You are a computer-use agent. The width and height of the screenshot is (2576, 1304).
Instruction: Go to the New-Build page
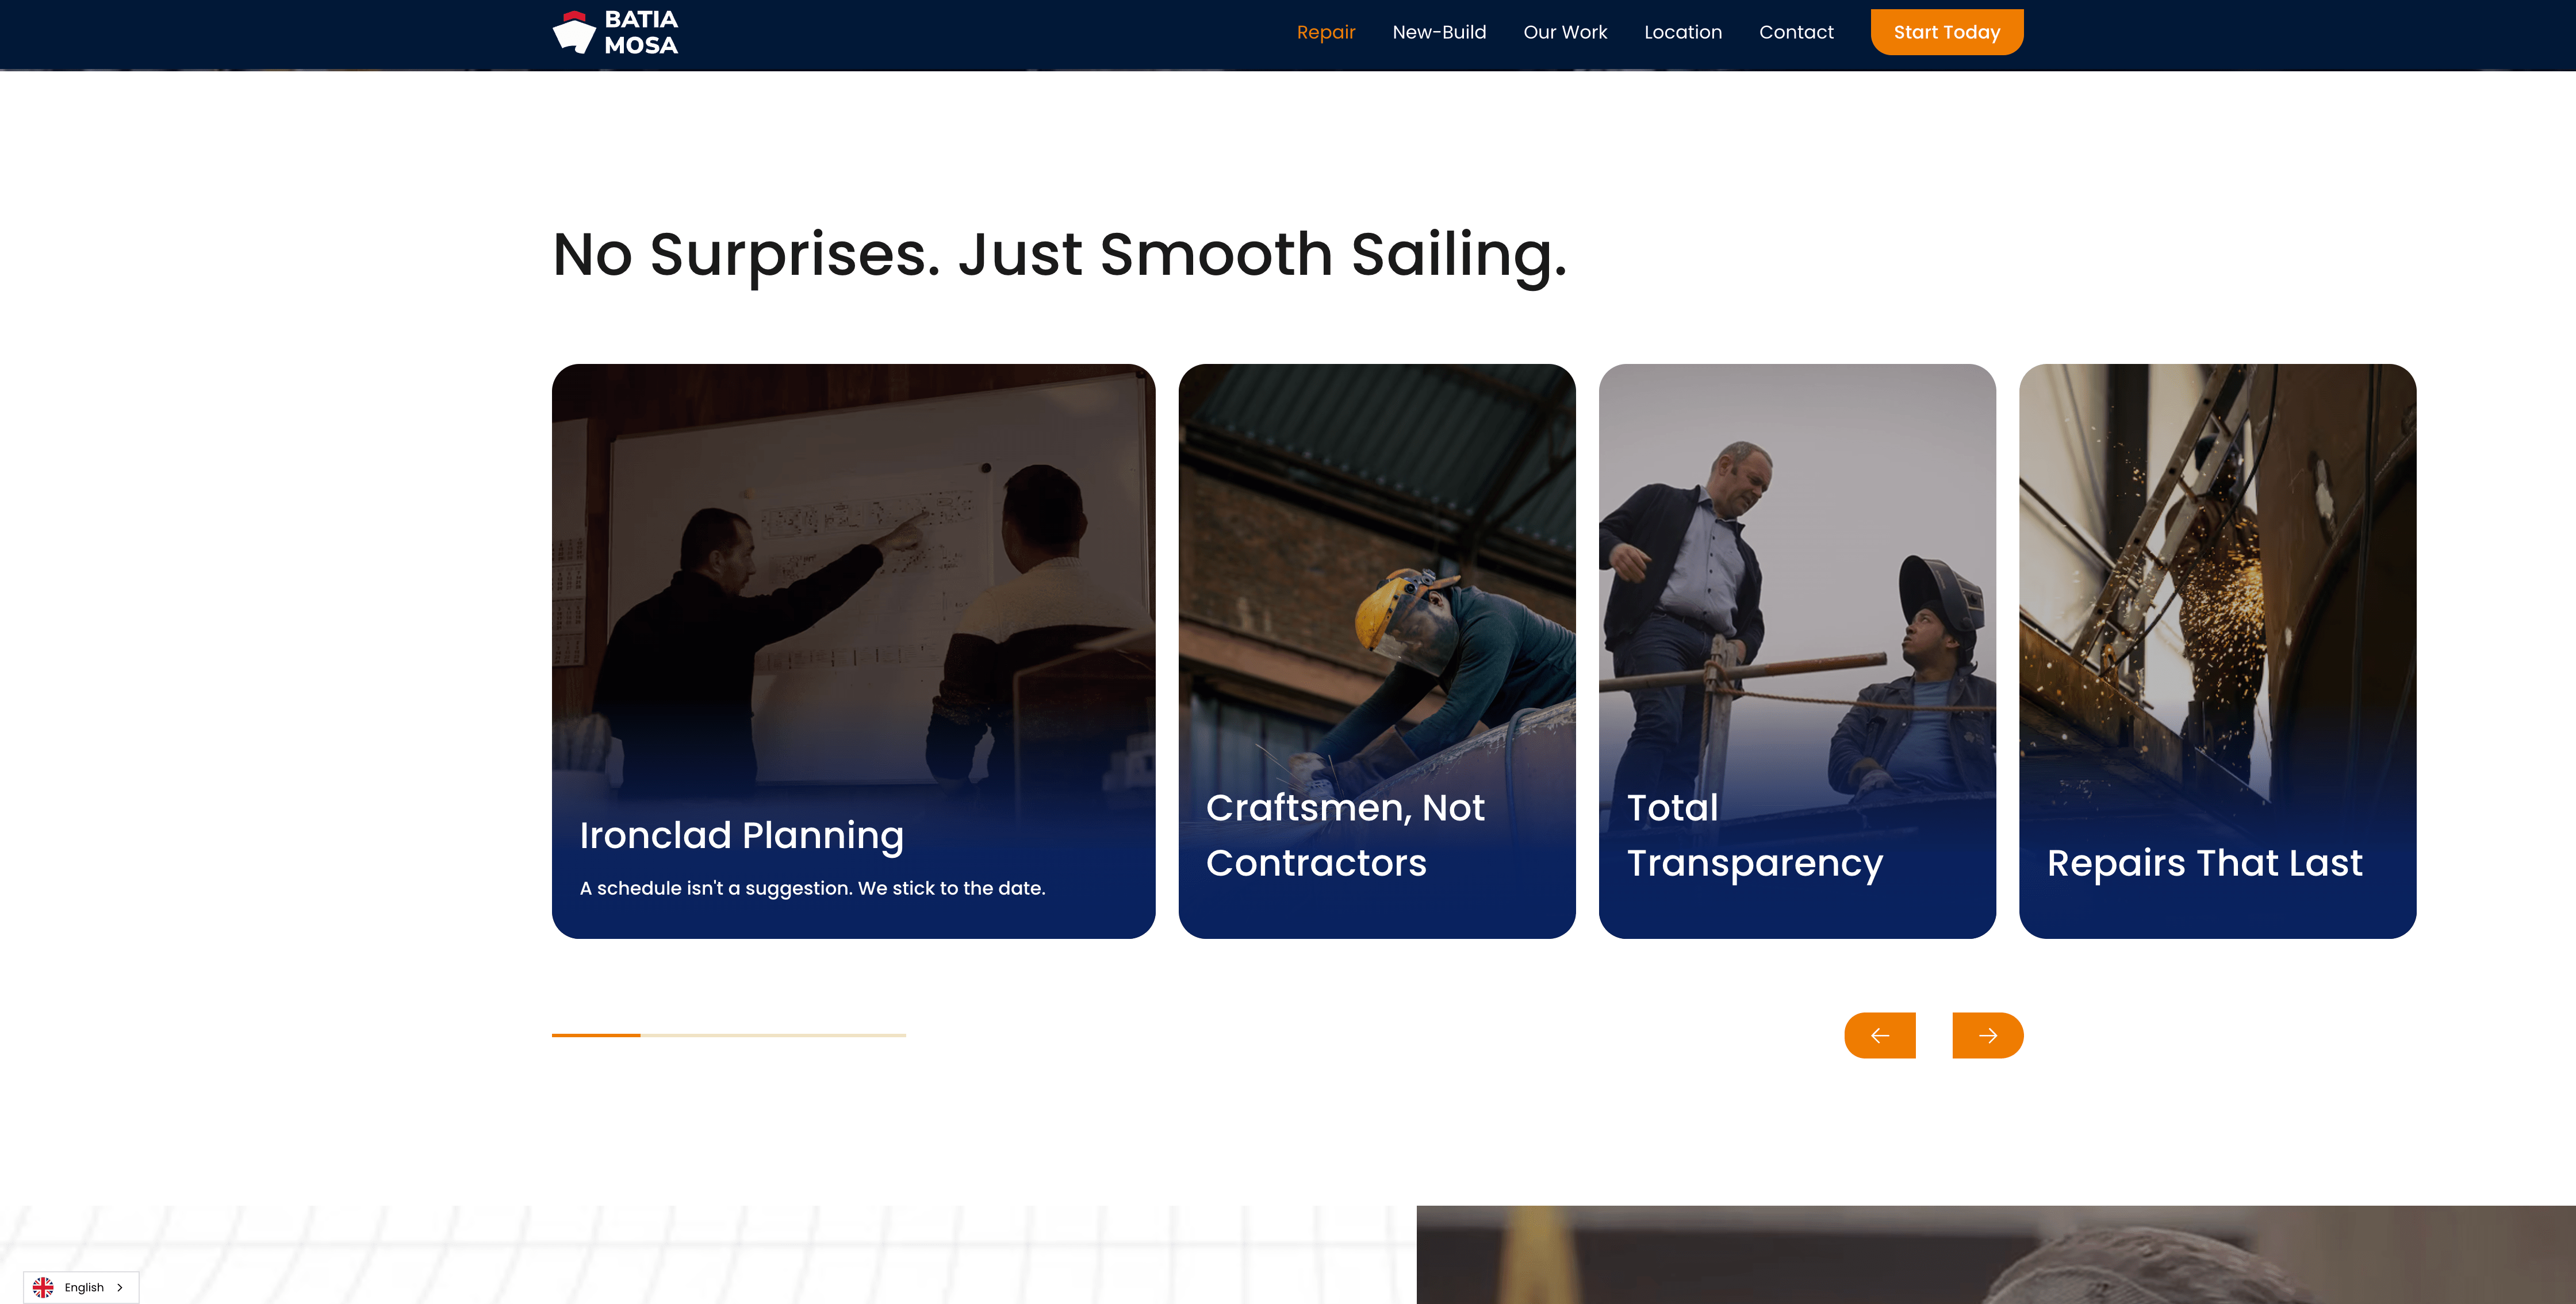1439,32
